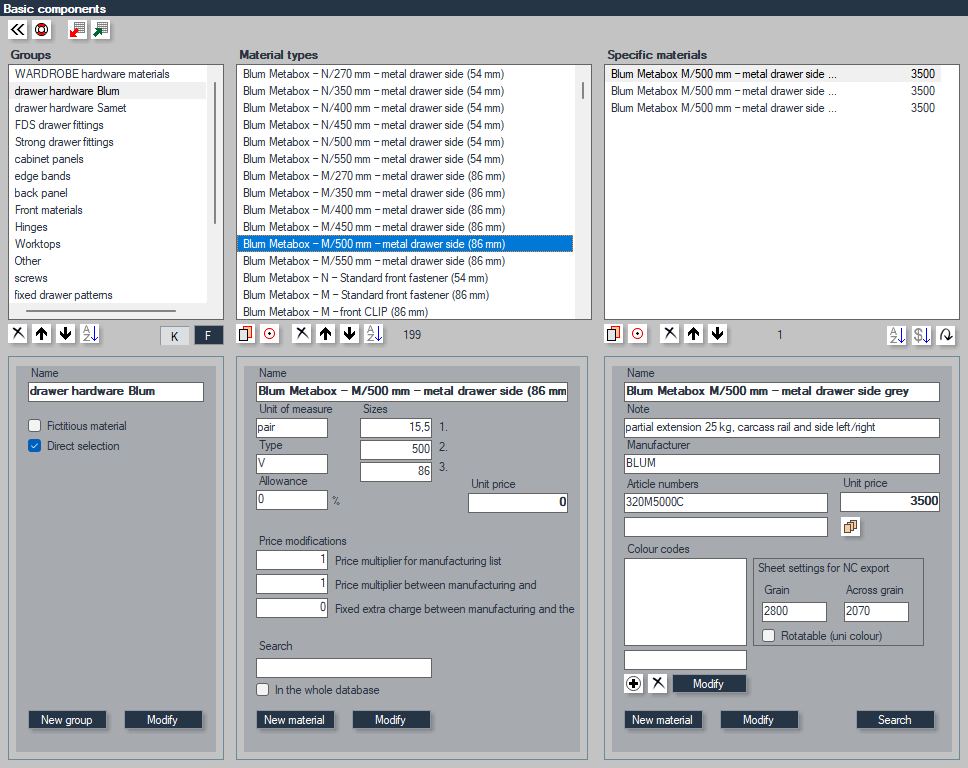Click Modify below the colour codes

pos(709,684)
